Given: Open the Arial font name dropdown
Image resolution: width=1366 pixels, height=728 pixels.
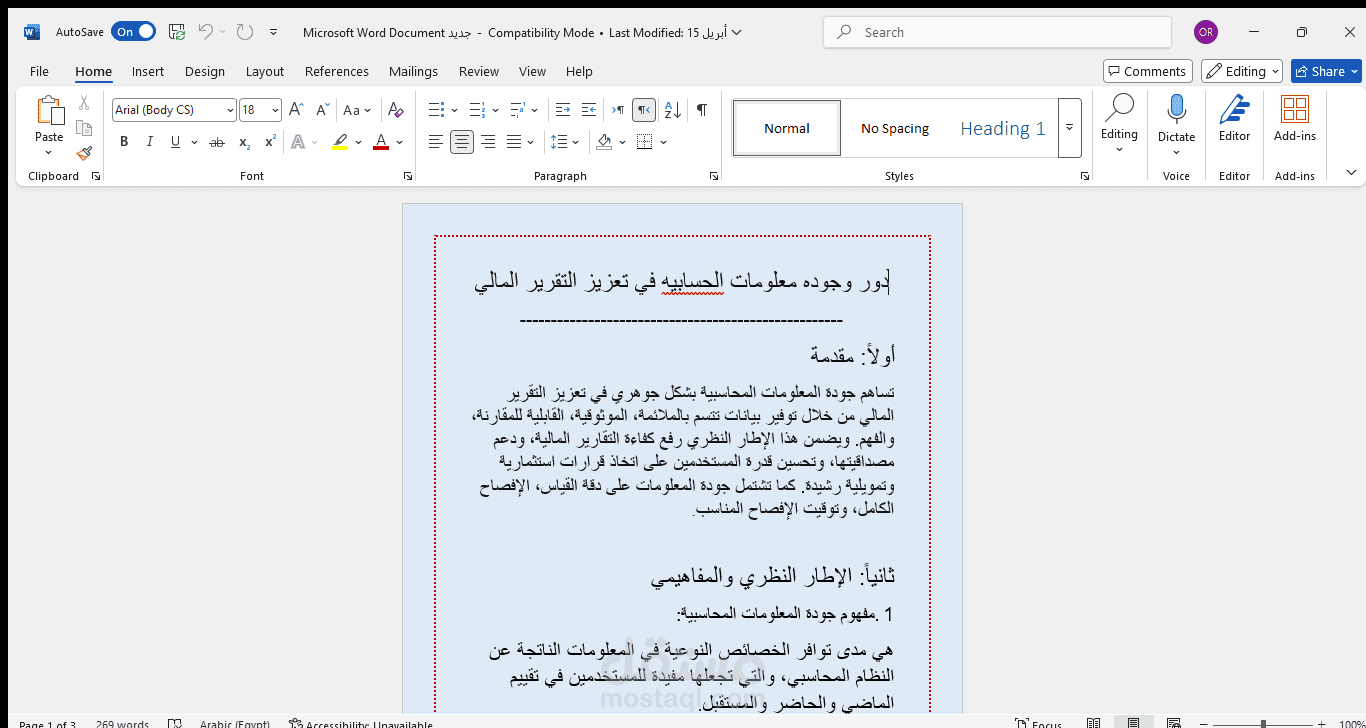Looking at the screenshot, I should [x=231, y=110].
